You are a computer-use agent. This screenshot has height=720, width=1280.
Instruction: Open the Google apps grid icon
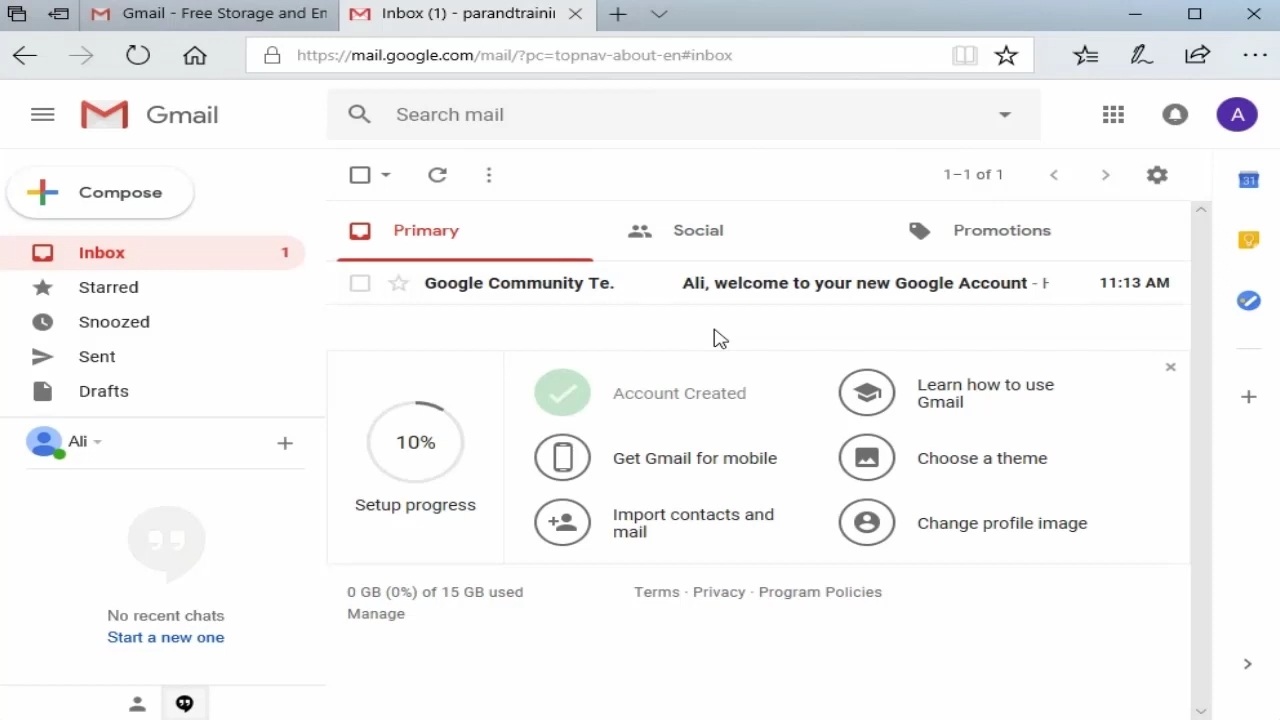coord(1113,115)
